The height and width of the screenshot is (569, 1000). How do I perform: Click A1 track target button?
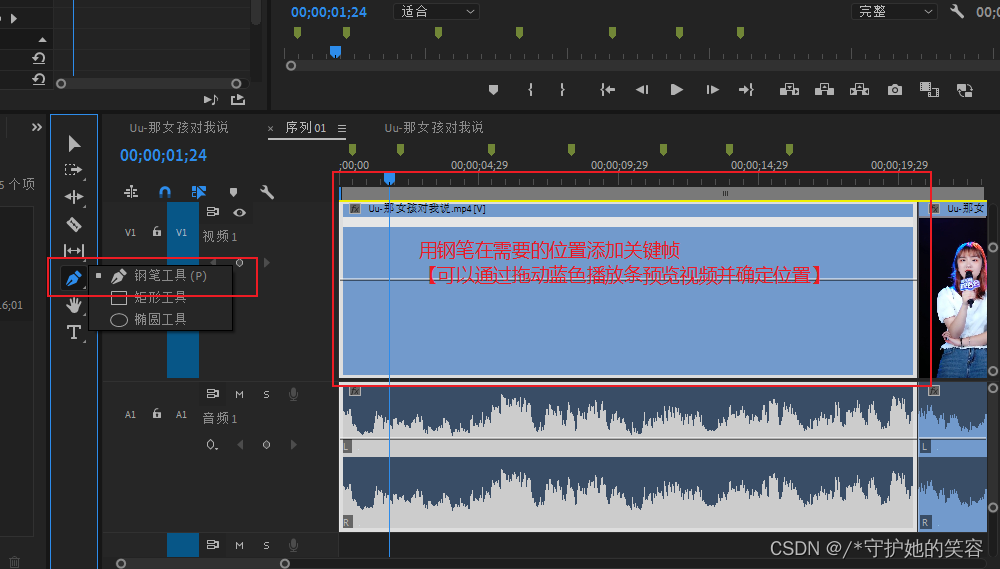tap(182, 415)
